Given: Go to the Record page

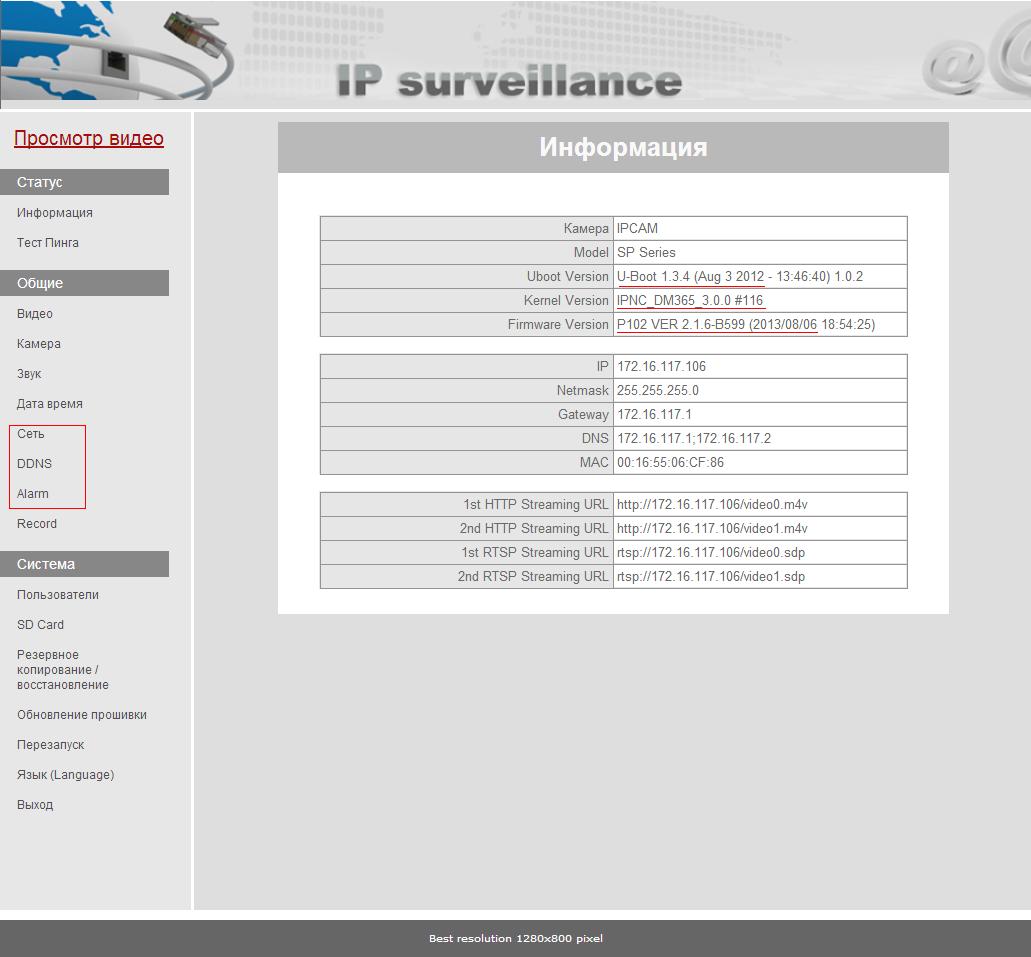Looking at the screenshot, I should point(37,524).
